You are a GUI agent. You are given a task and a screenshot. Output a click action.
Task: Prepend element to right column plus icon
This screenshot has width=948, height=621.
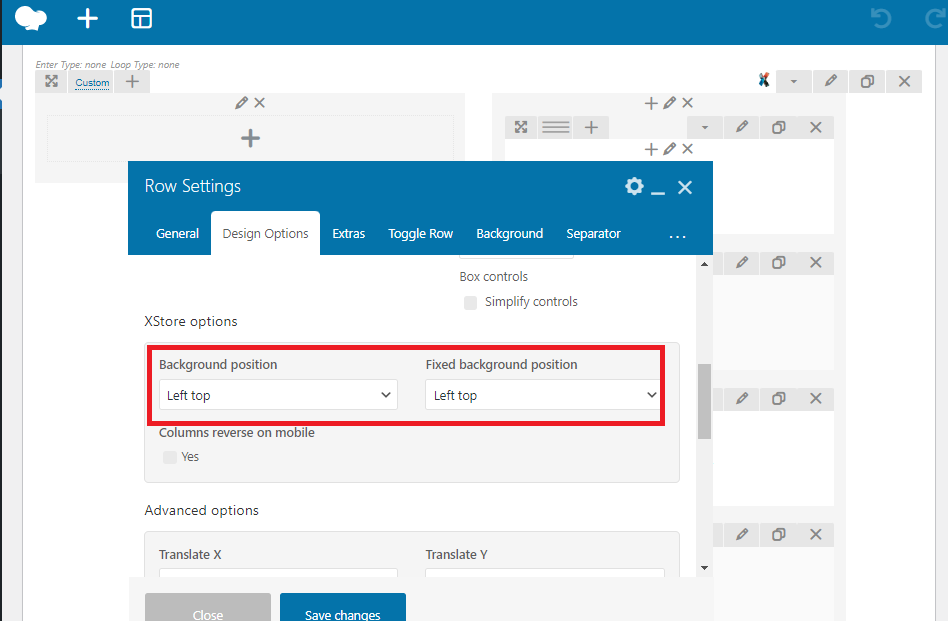[x=651, y=103]
